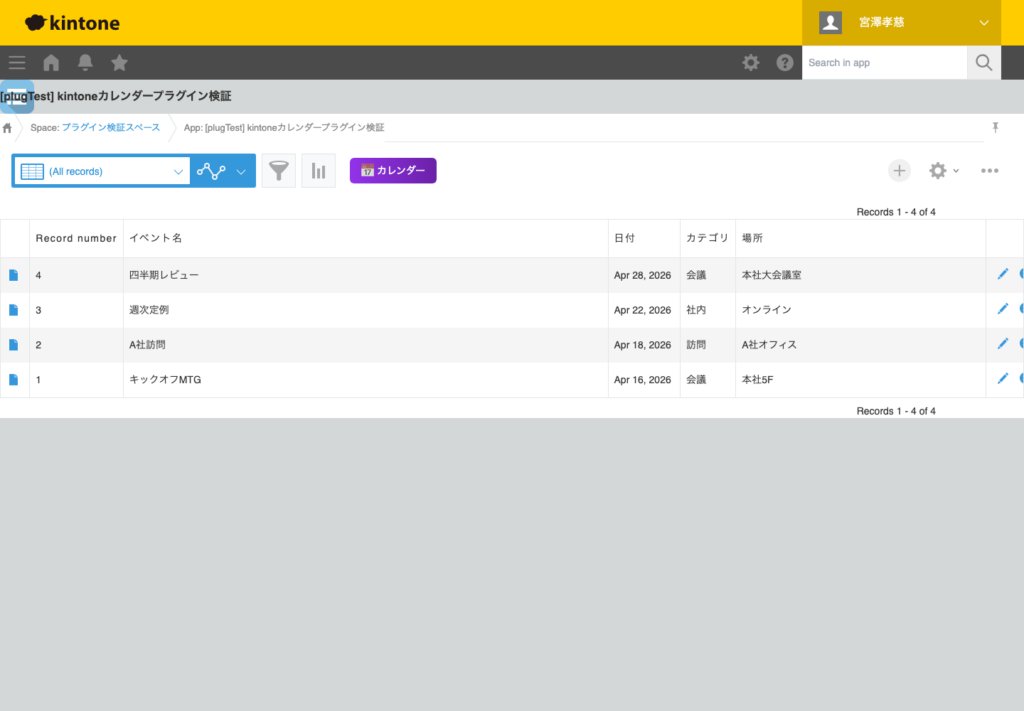
Task: Open the app settings gear dropdown
Action: [x=943, y=171]
